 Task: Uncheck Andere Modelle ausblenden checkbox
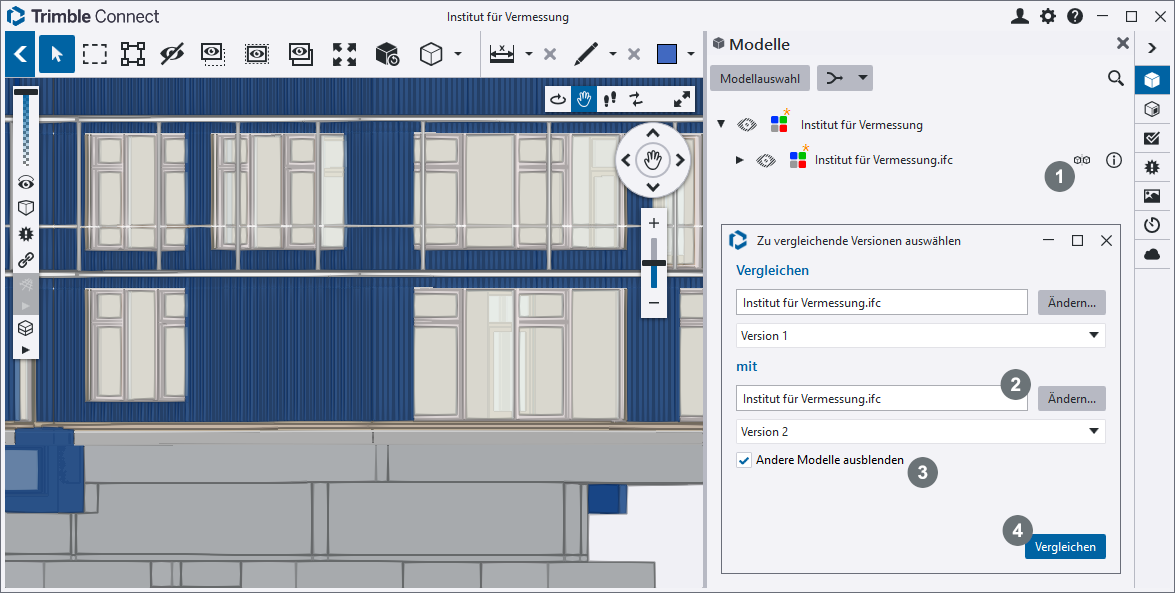pyautogui.click(x=743, y=460)
